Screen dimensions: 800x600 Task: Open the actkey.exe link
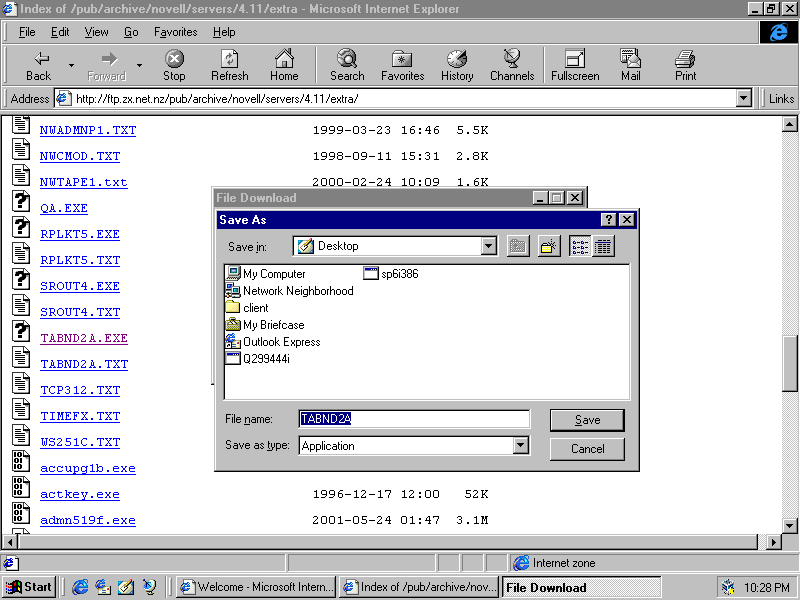[80, 495]
